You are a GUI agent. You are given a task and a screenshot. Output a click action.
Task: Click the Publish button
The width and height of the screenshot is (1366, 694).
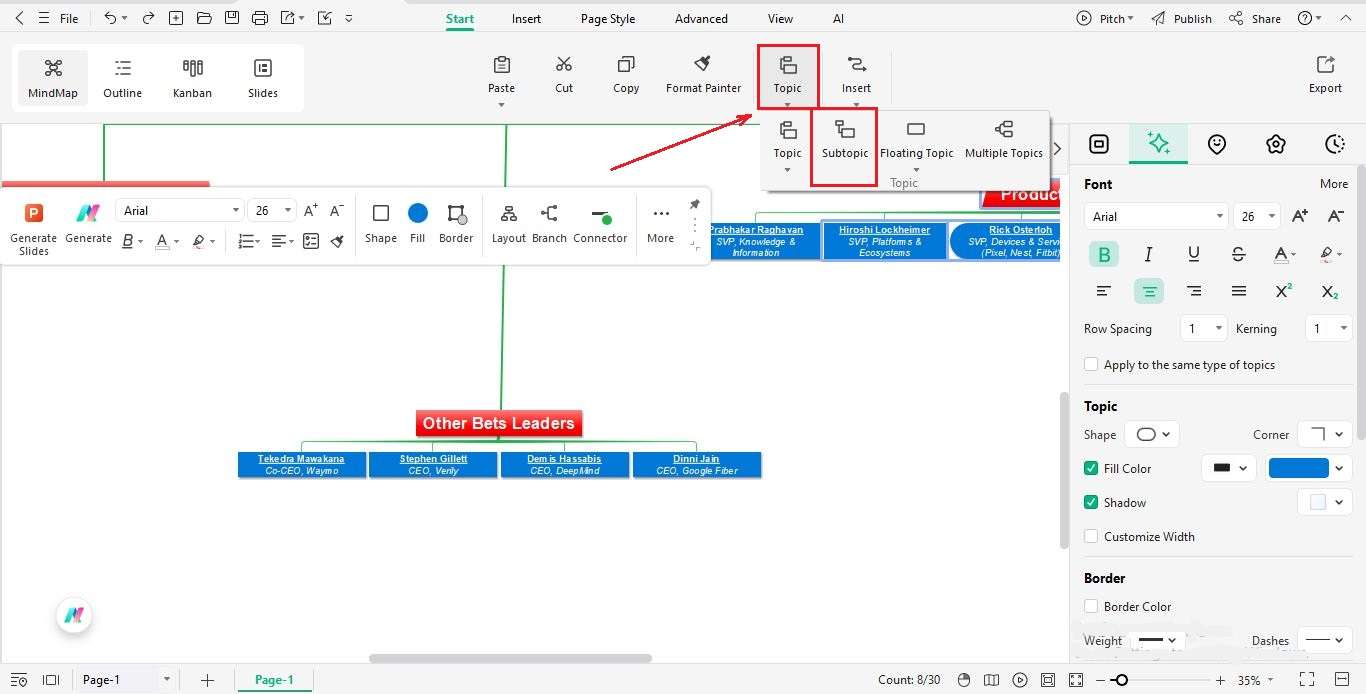point(1181,18)
